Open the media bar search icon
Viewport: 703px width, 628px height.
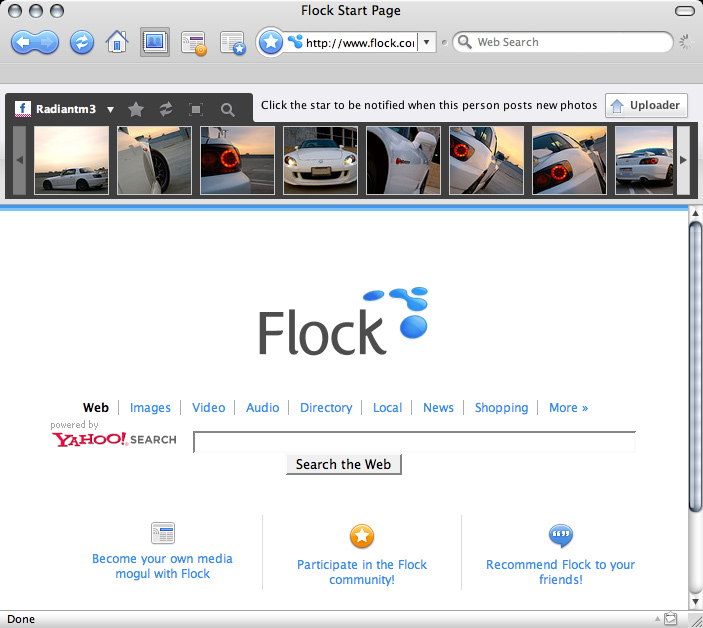coord(227,109)
